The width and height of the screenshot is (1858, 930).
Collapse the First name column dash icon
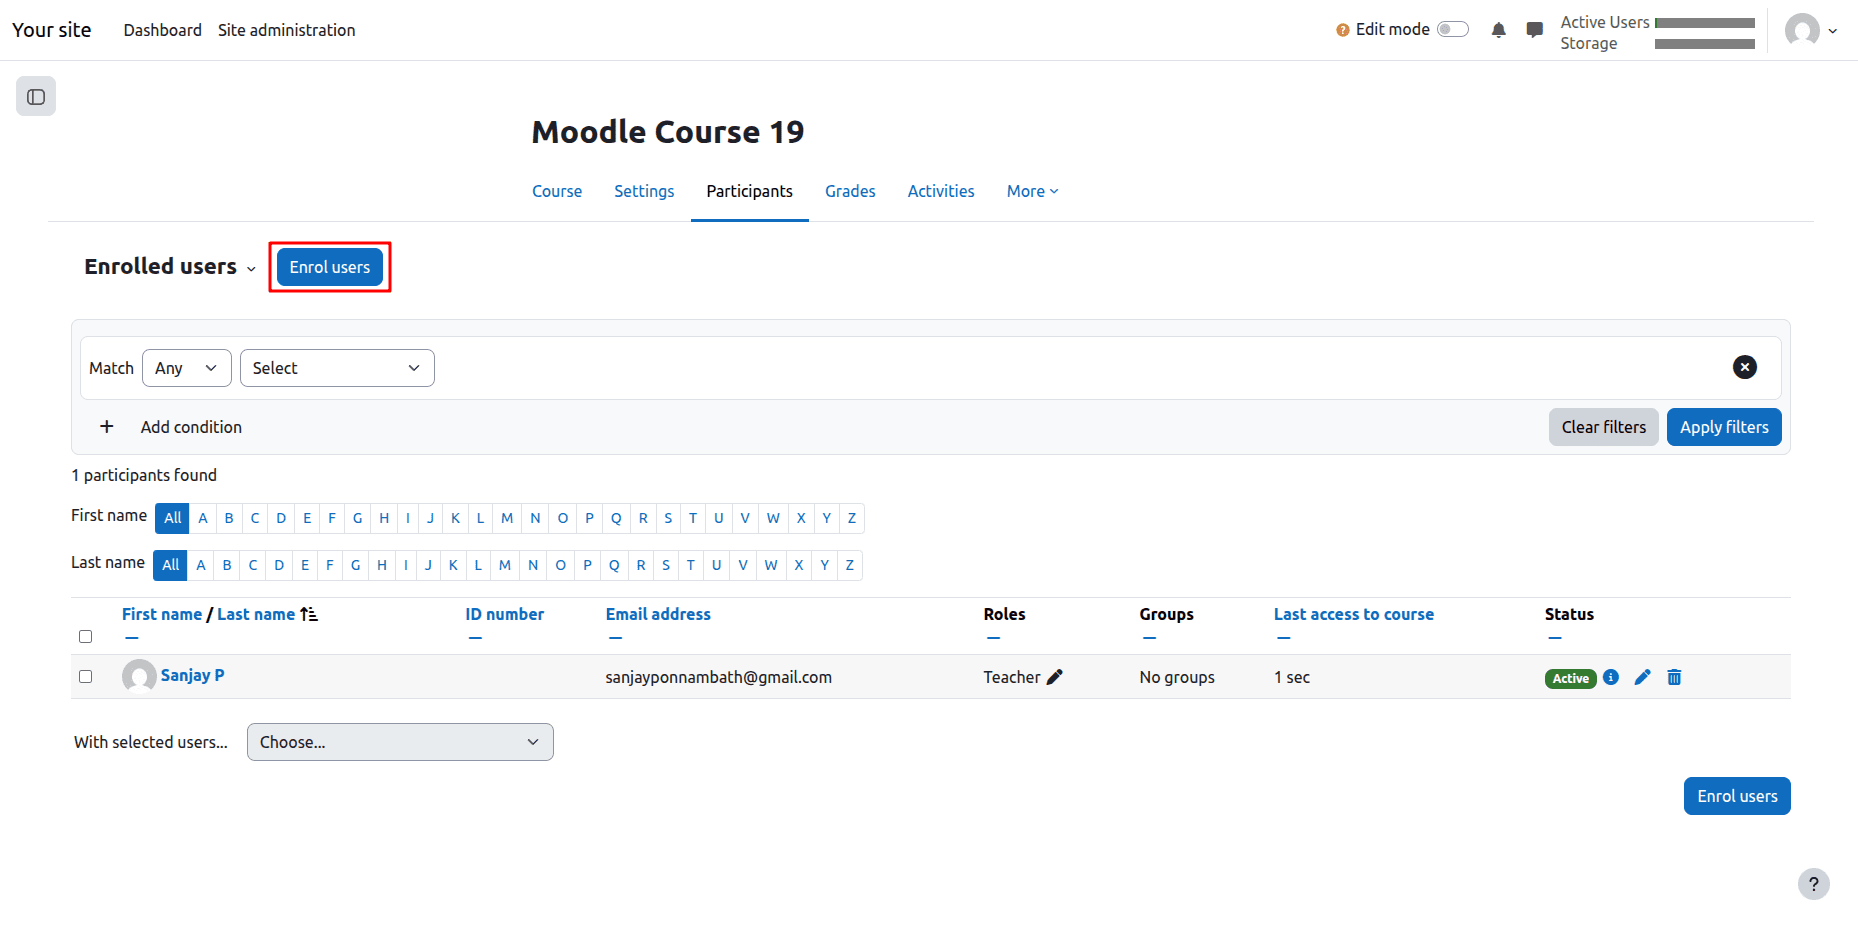[x=131, y=638]
